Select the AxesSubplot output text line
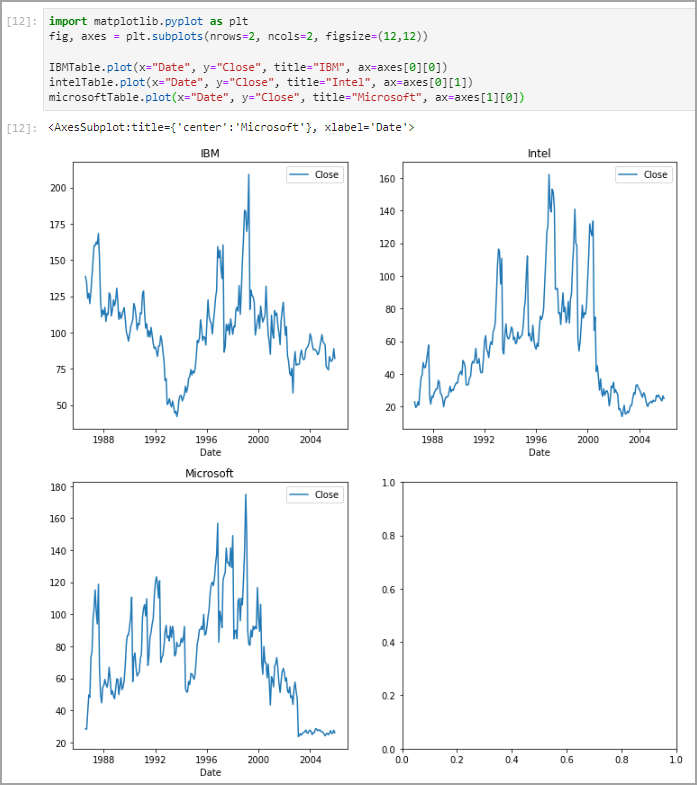The image size is (697, 785). pyautogui.click(x=231, y=127)
